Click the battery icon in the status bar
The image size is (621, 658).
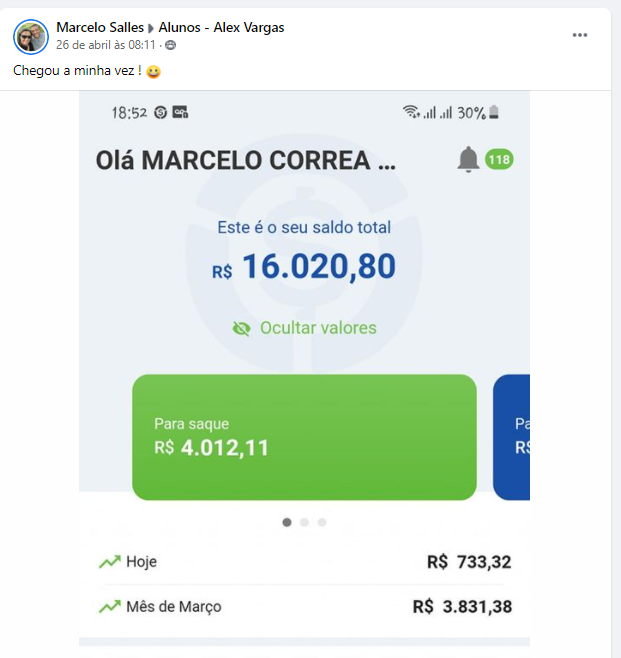[494, 113]
